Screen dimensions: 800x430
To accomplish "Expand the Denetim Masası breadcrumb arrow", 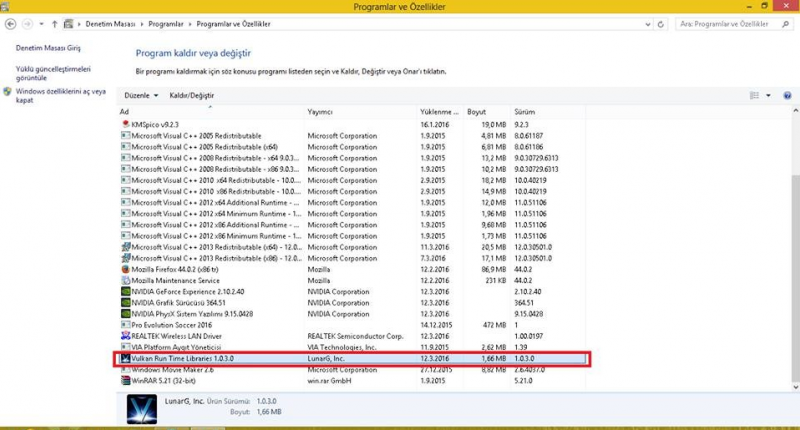I will 142,24.
